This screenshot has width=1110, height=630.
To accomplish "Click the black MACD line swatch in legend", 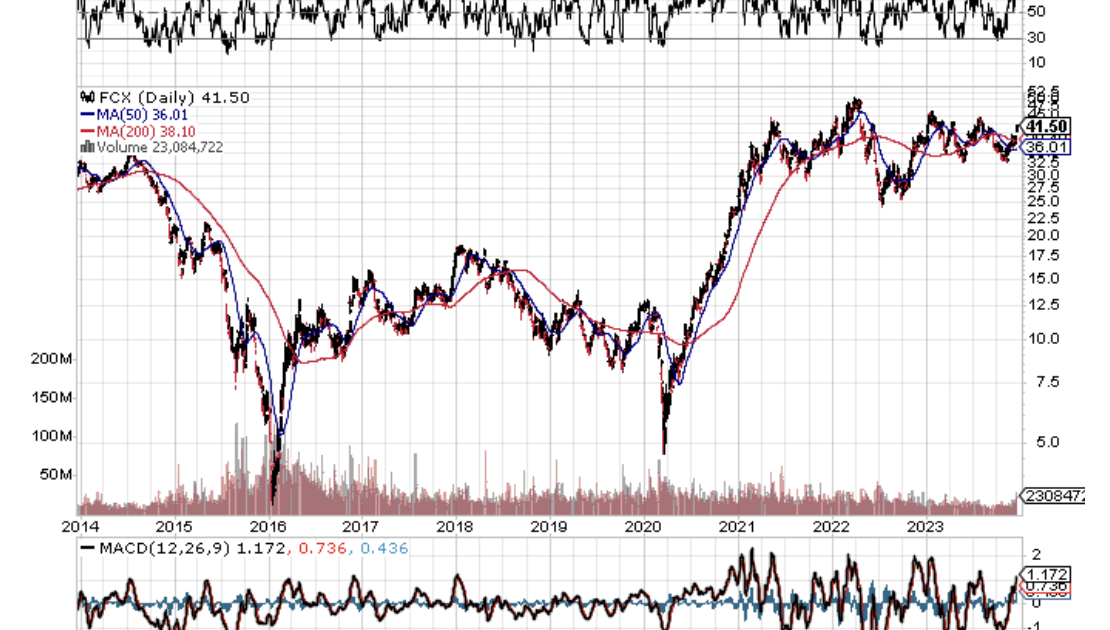I will coord(88,548).
